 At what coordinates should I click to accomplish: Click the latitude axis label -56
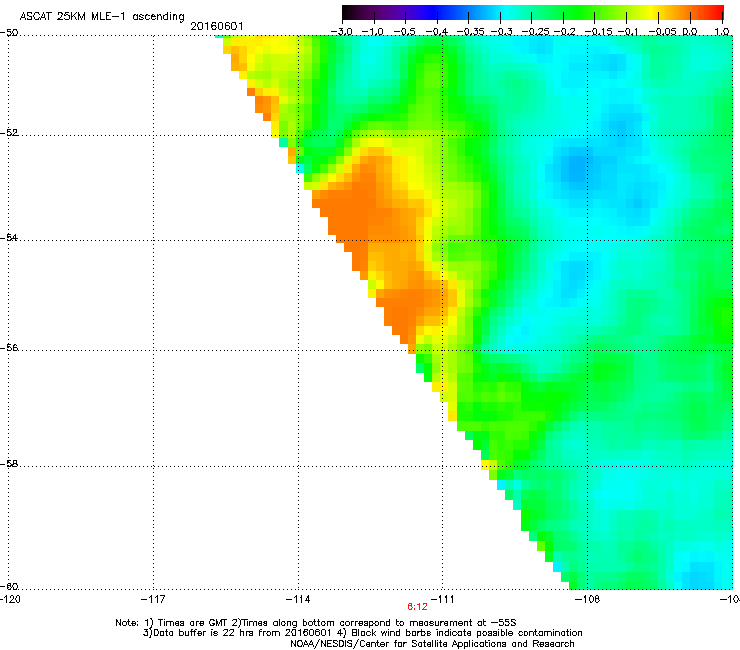coord(9,347)
